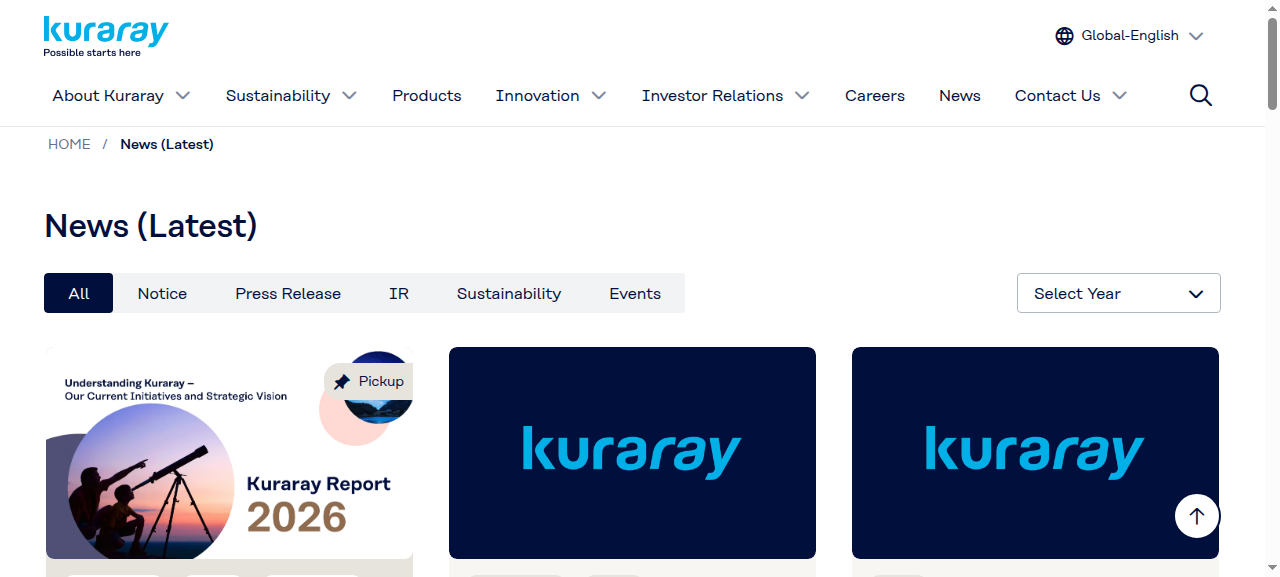Viewport: 1280px width, 577px height.
Task: Expand the Sustainability navigation menu
Action: pyautogui.click(x=291, y=96)
